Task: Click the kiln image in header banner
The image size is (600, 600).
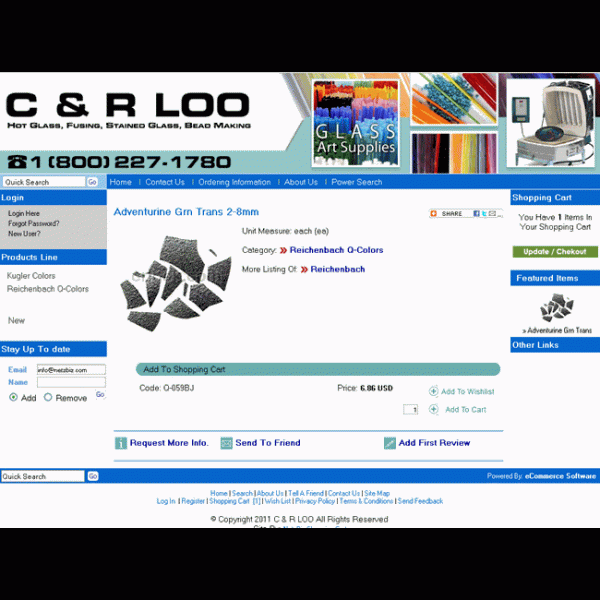Action: point(551,123)
